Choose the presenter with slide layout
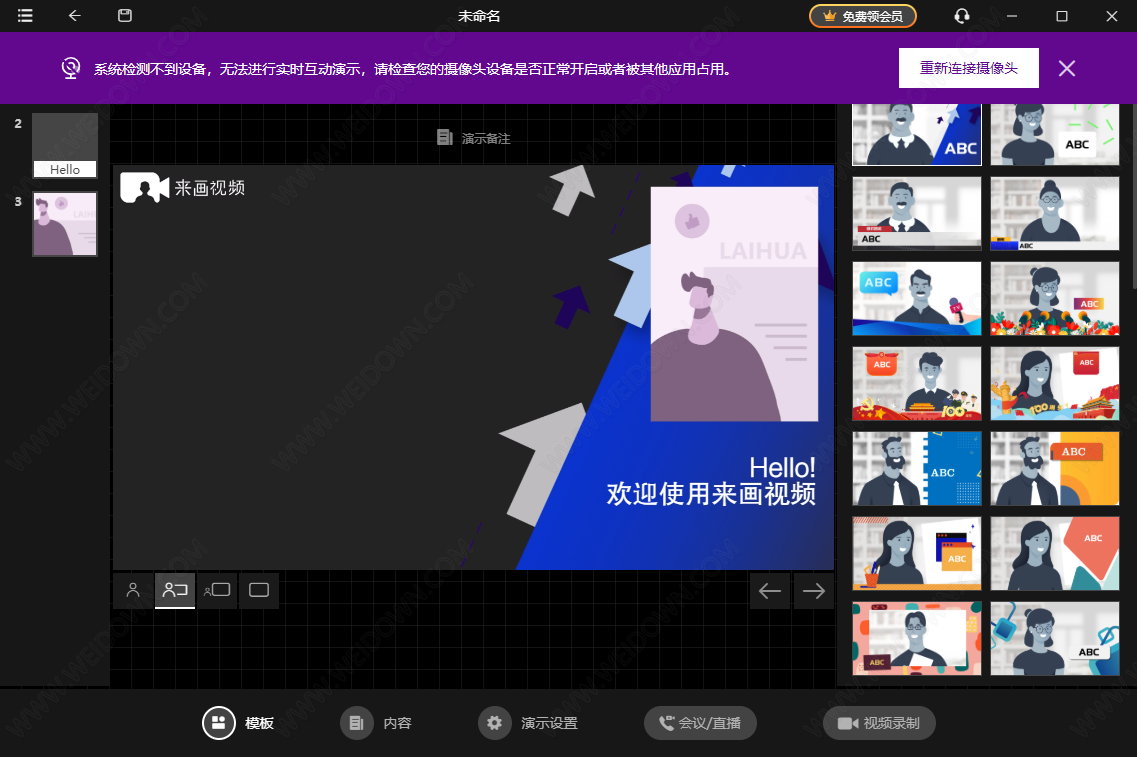The image size is (1137, 757). [175, 590]
